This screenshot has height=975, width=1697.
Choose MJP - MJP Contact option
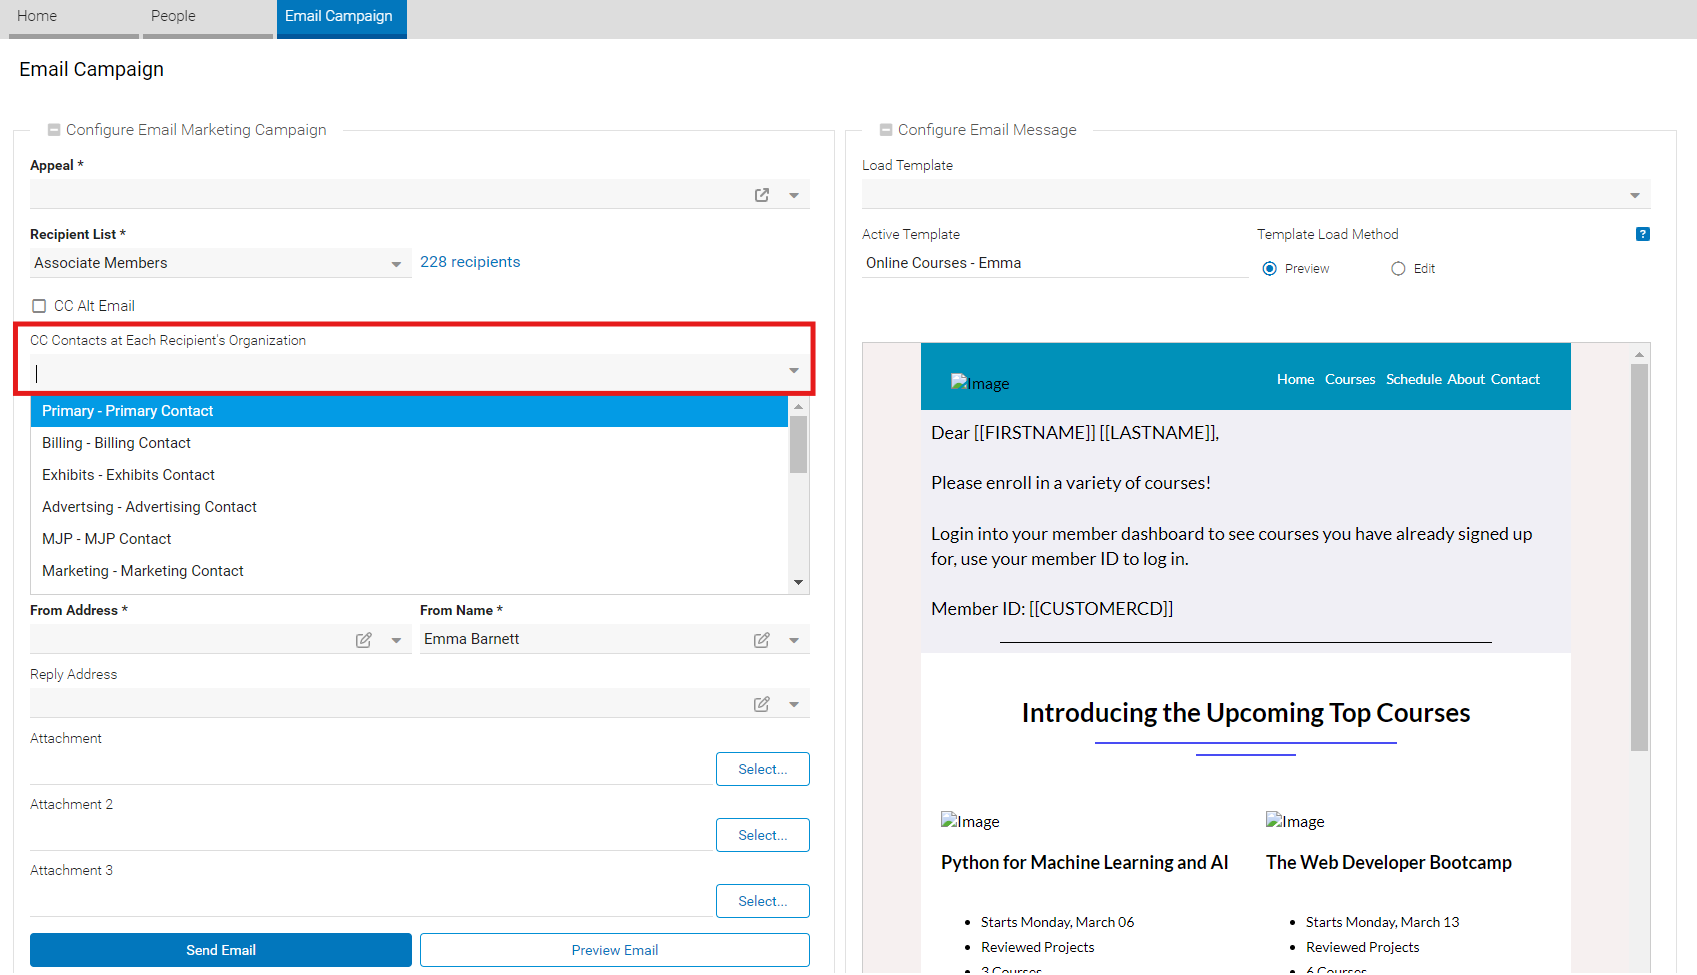point(409,539)
